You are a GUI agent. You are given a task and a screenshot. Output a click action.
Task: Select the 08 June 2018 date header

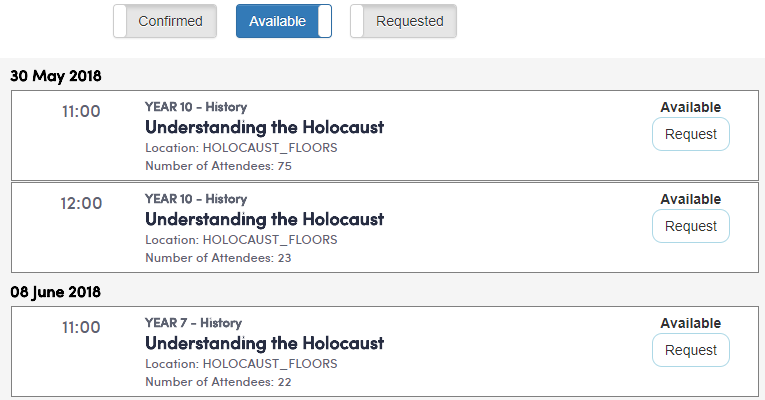[x=57, y=291]
